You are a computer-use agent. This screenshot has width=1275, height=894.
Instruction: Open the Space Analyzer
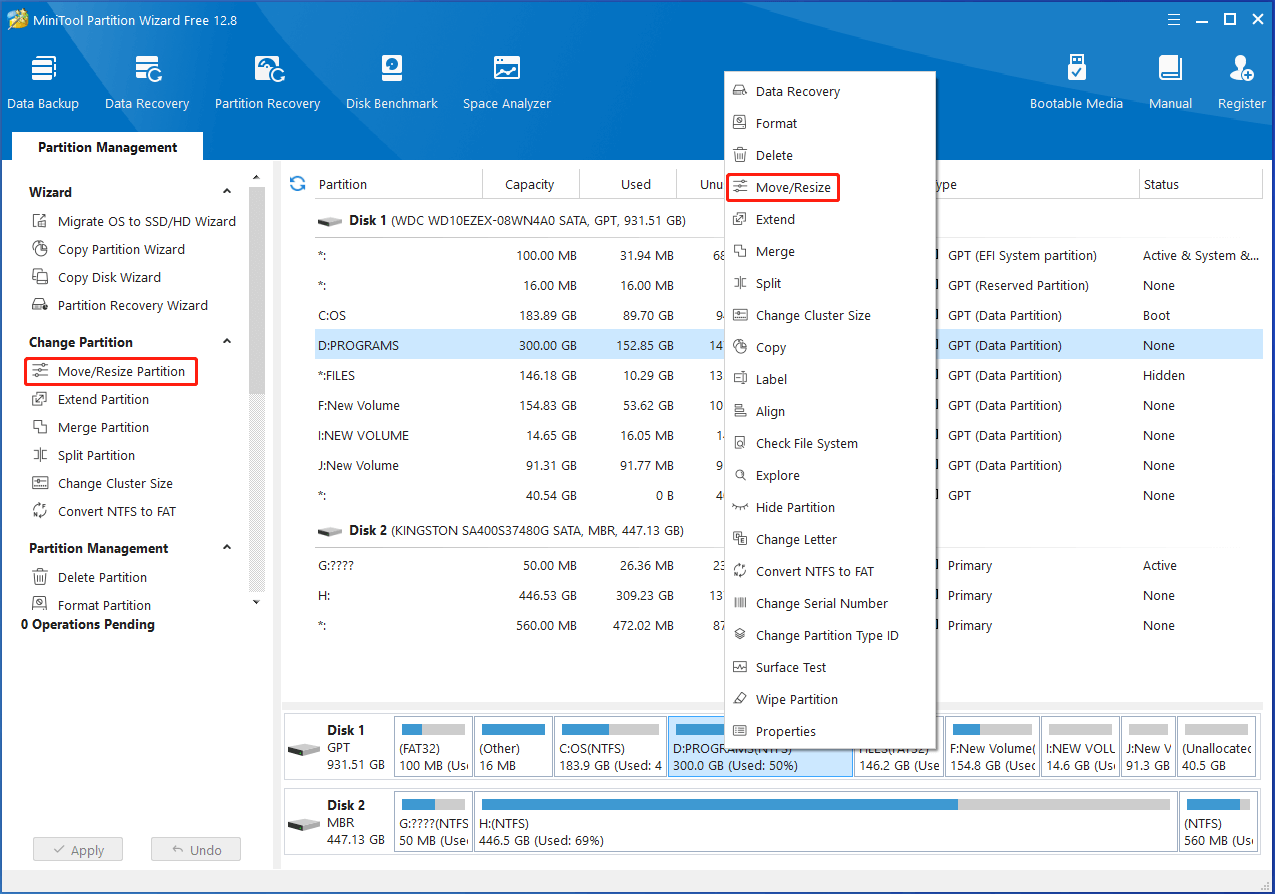click(506, 82)
